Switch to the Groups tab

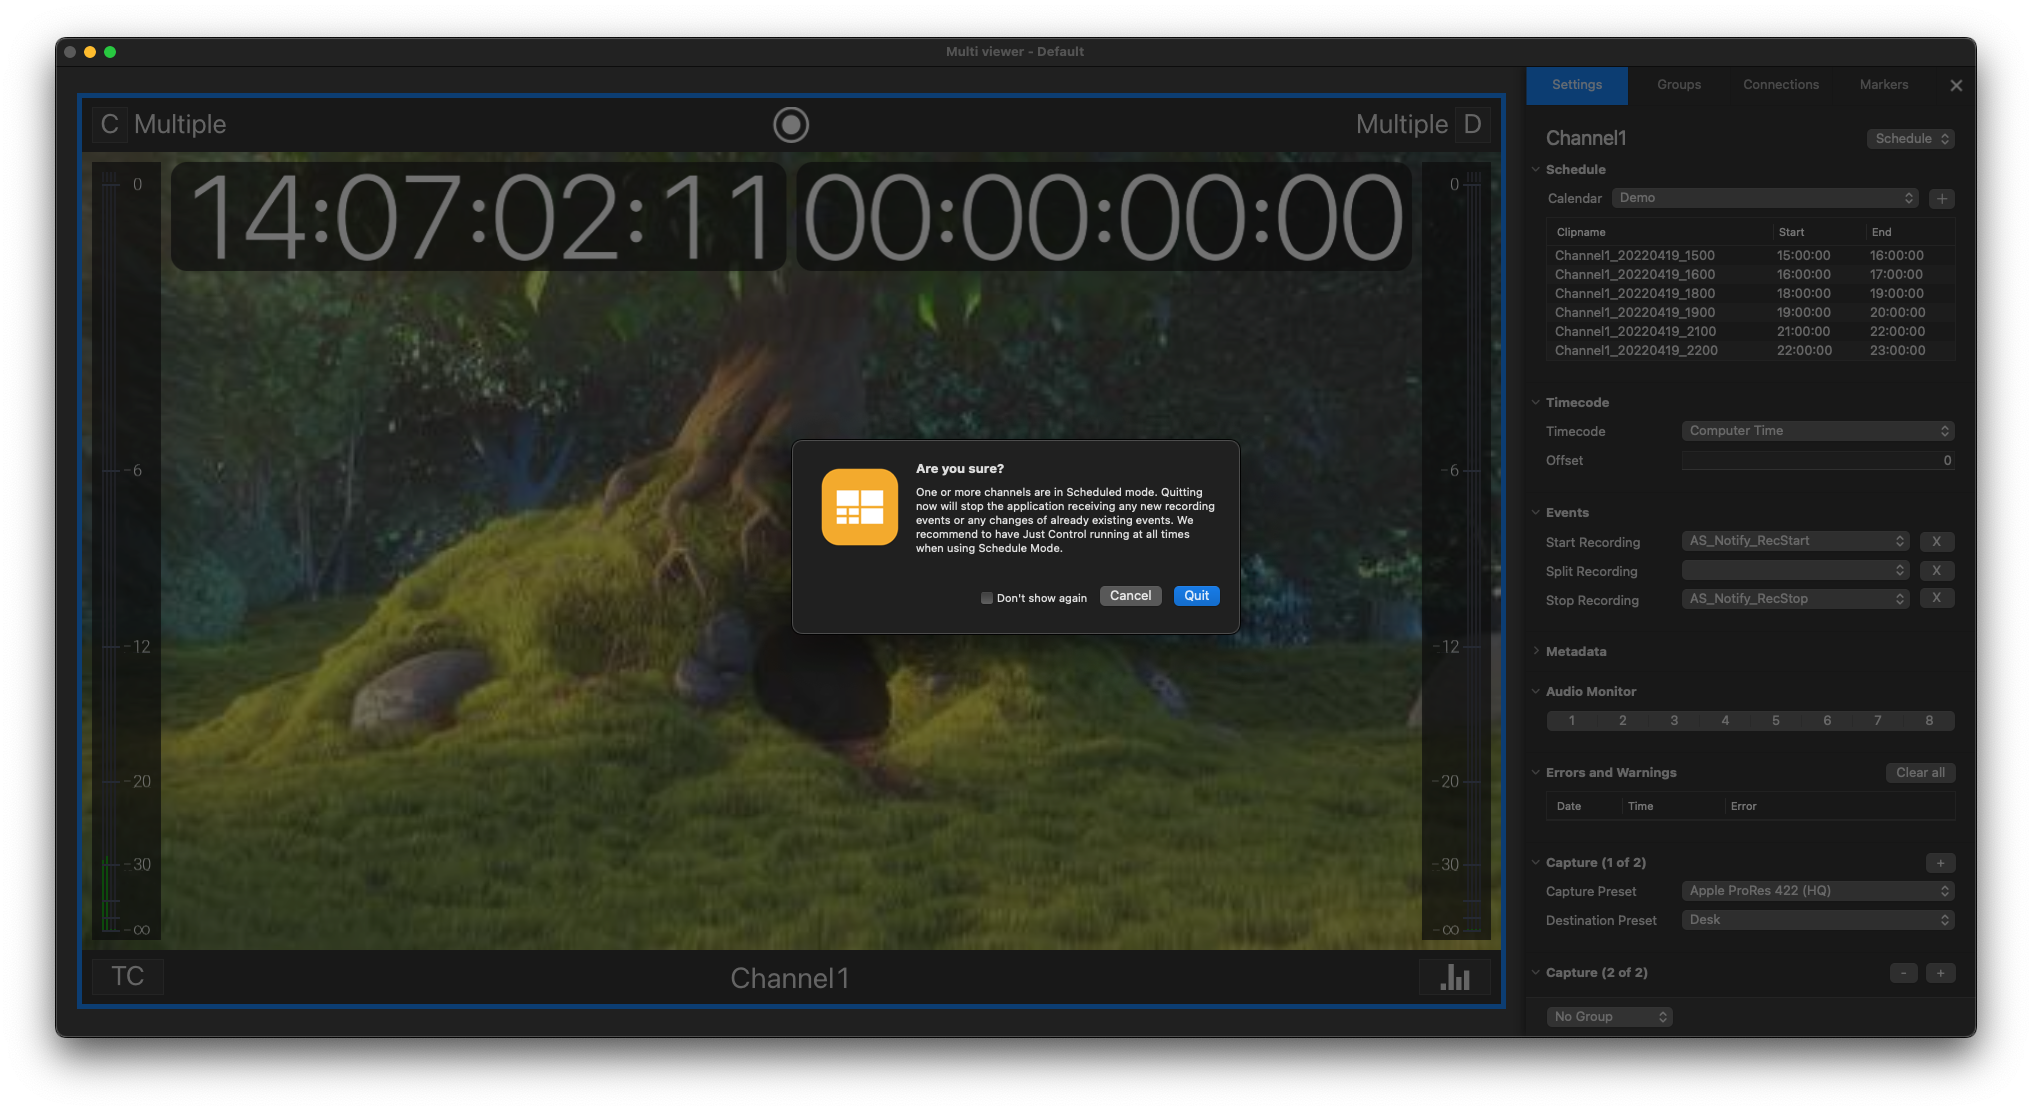1679,85
